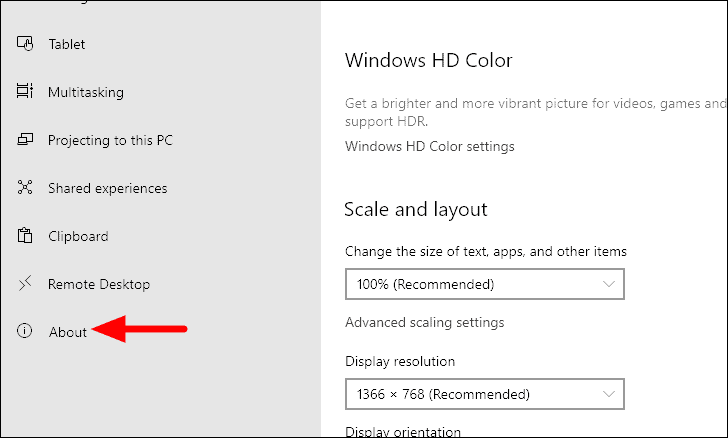Click the Projecting to this PC icon
Image resolution: width=728 pixels, height=438 pixels.
click(x=25, y=139)
